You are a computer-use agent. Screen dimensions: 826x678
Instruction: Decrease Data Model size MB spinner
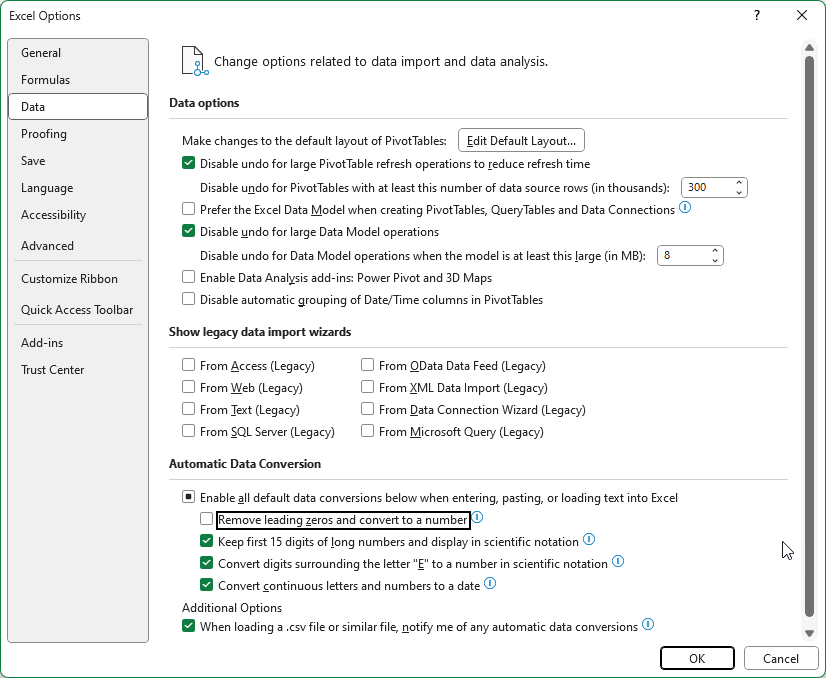715,260
